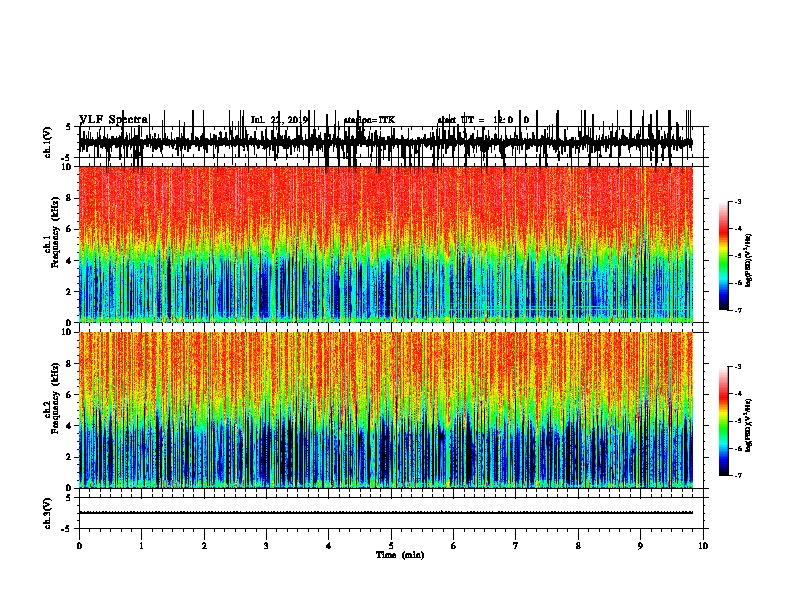The width and height of the screenshot is (792, 612).
Task: Click the 8 kHz tick on ch.1 axis
Action: coord(69,198)
